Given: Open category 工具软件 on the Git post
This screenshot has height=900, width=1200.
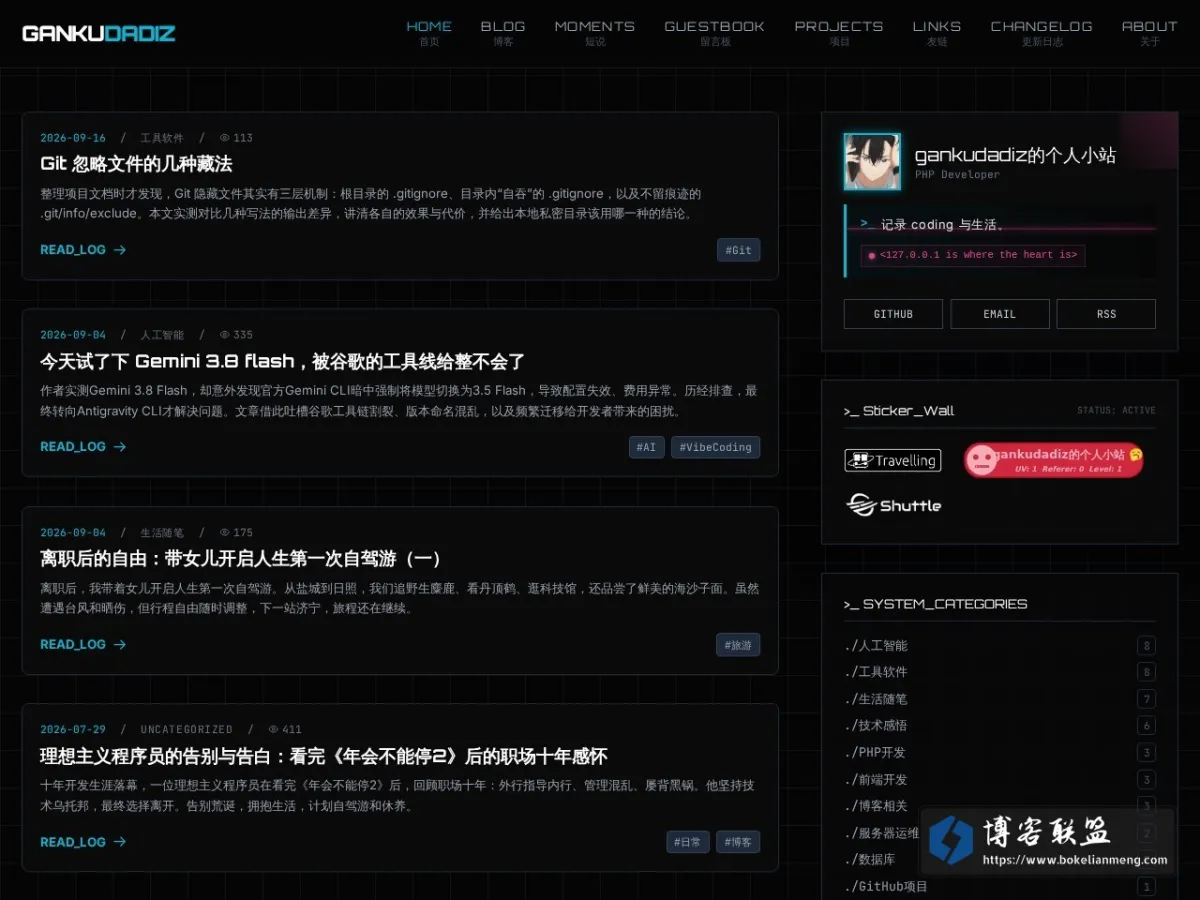Looking at the screenshot, I should tap(162, 138).
